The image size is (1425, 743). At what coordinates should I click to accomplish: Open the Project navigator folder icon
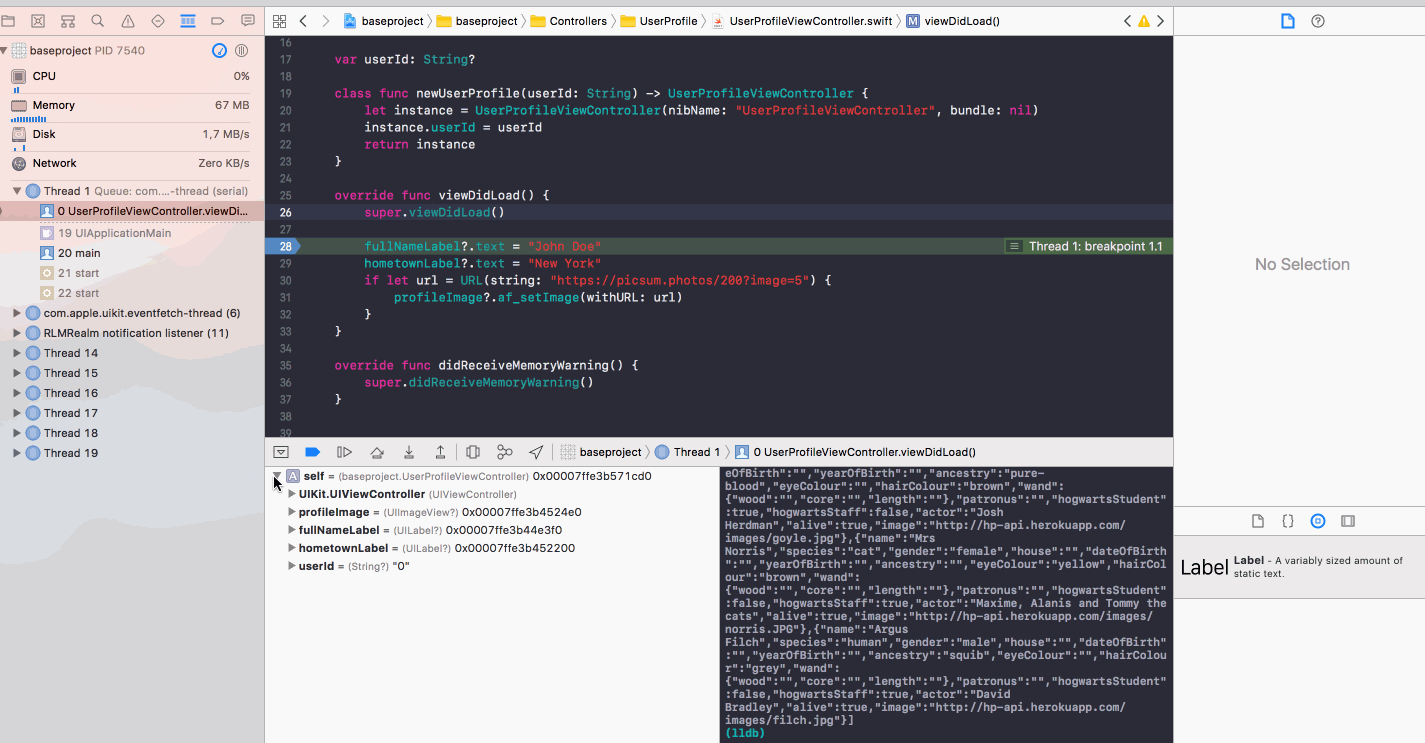(x=8, y=20)
